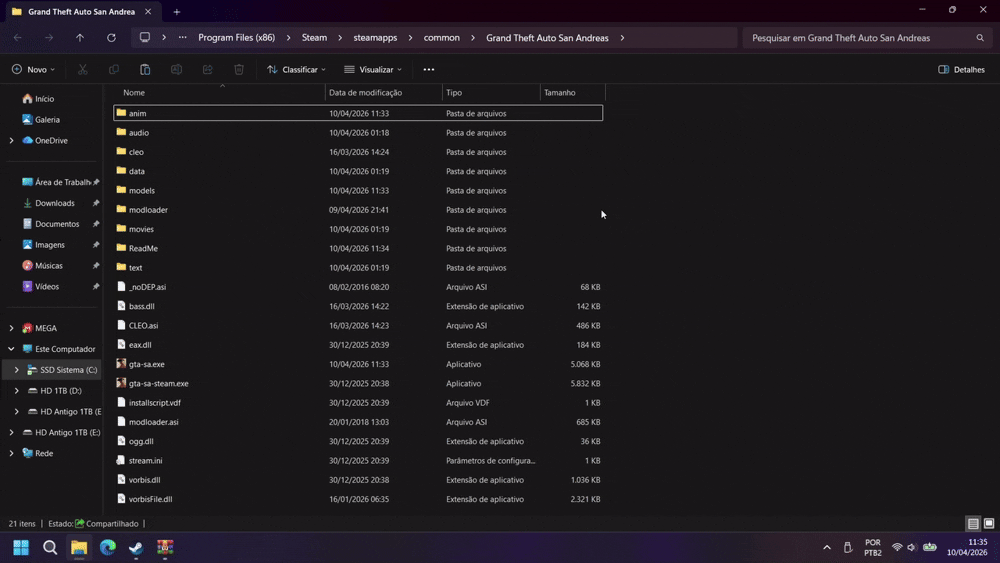Image resolution: width=1000 pixels, height=563 pixels.
Task: Go back to previous folder
Action: pos(17,38)
